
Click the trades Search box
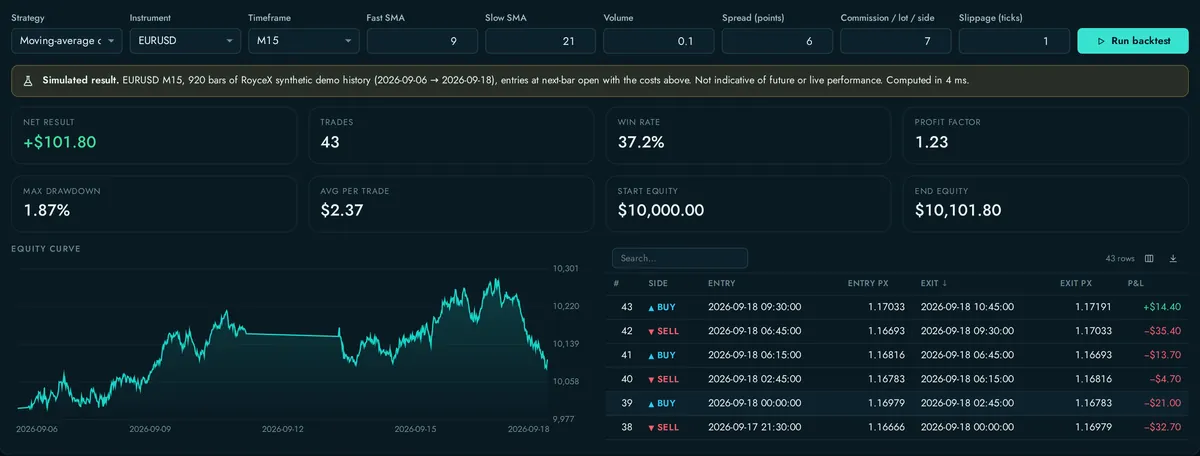[680, 258]
